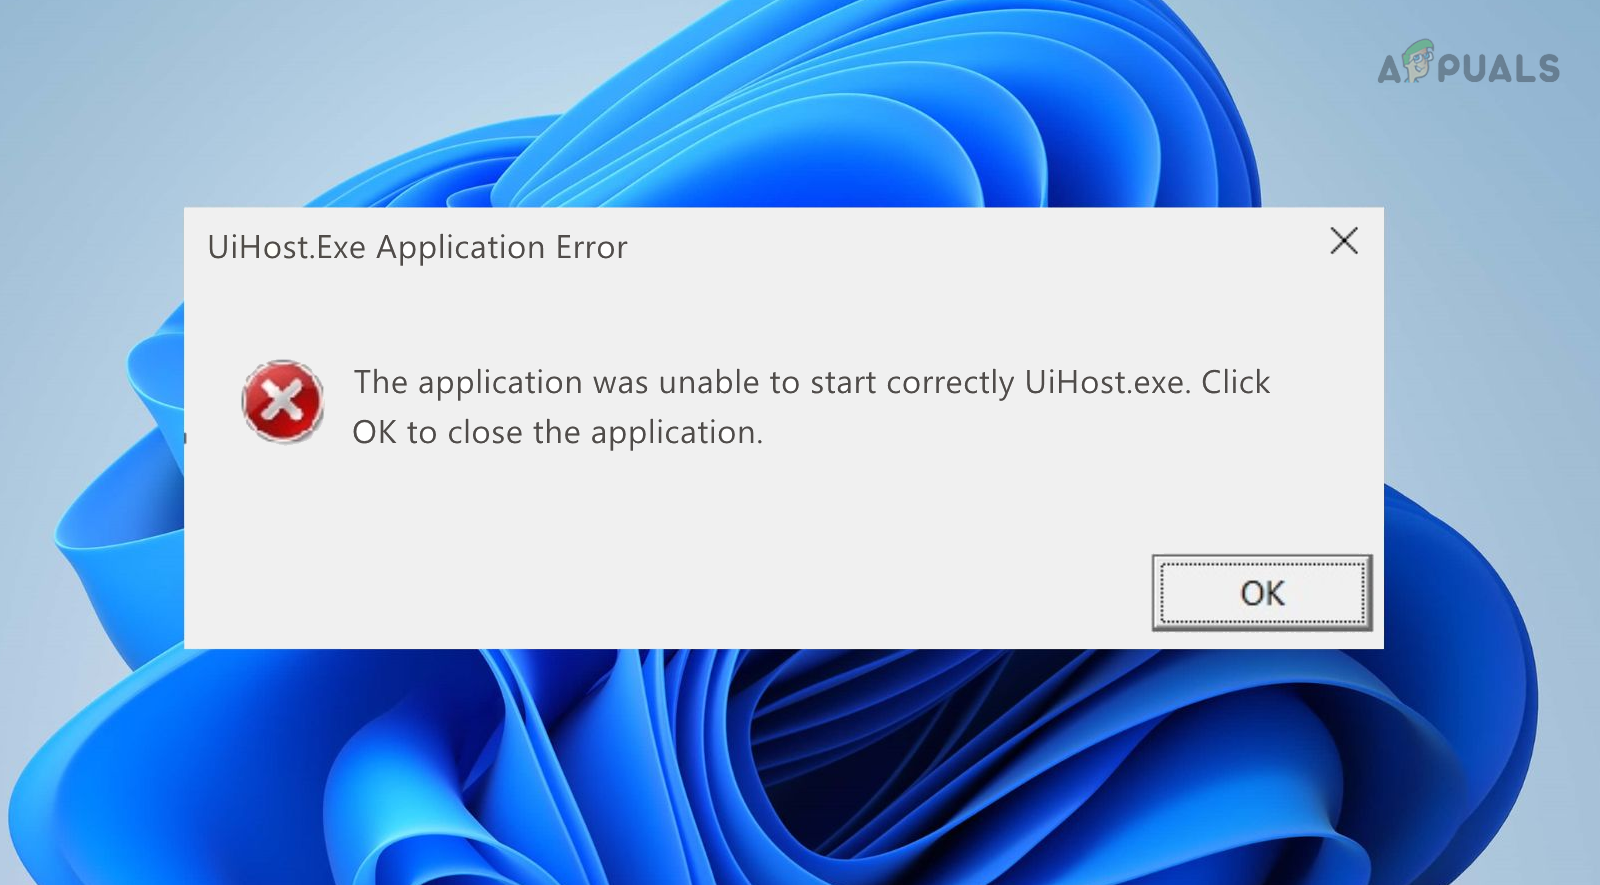Click the word 'close' in the second message line
This screenshot has width=1600, height=885.
point(485,432)
